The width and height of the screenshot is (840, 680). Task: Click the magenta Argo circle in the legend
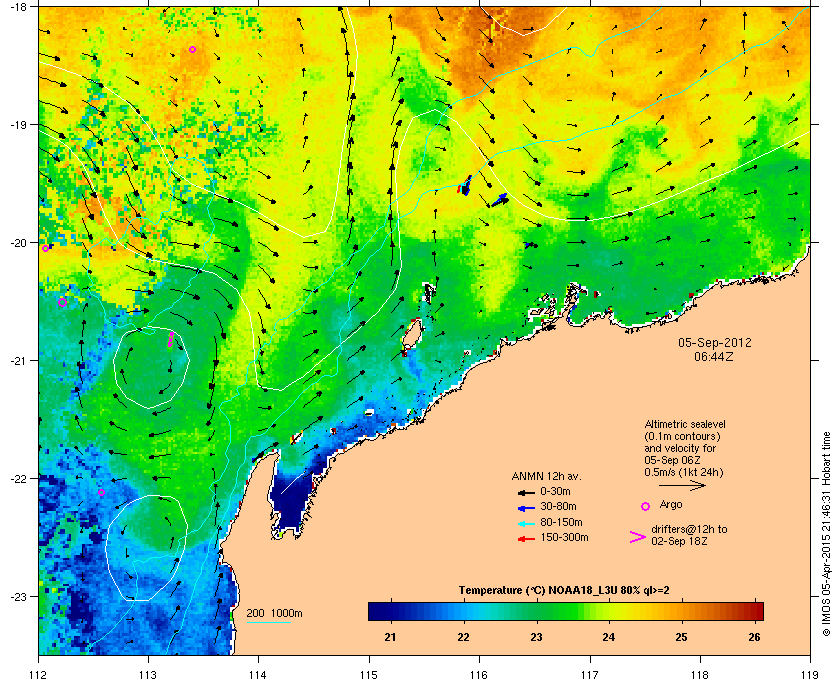(x=646, y=506)
